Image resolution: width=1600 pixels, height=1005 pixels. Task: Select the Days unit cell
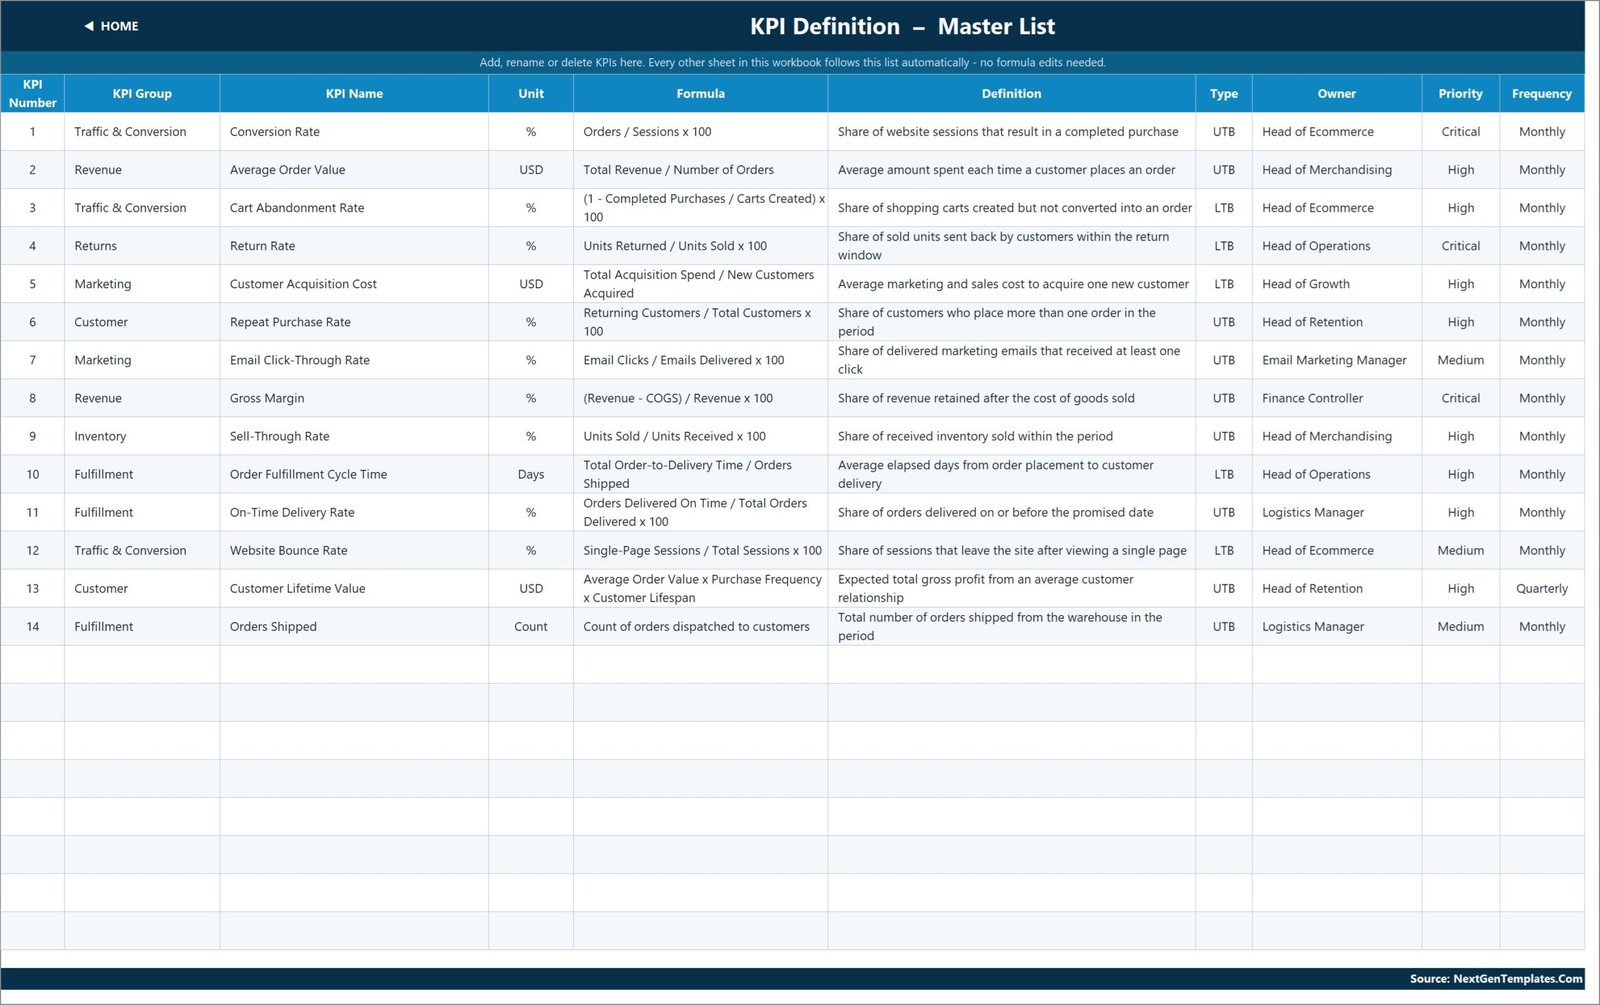(x=531, y=474)
